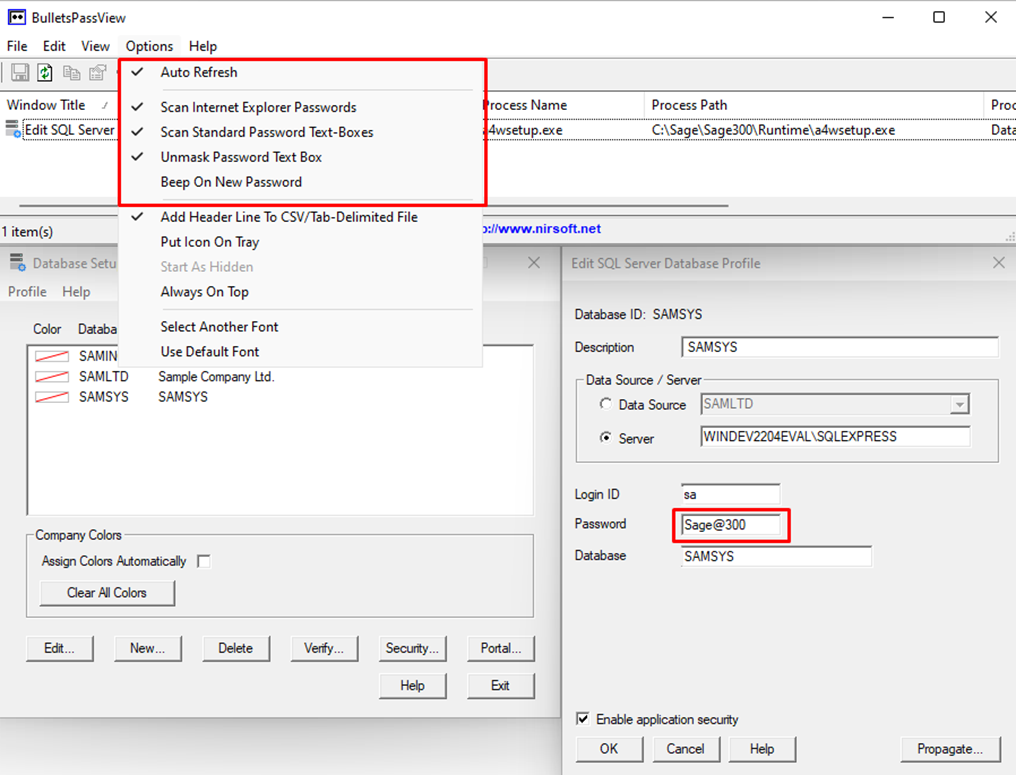The width and height of the screenshot is (1016, 775).
Task: Click the Copy toolbar icon
Action: click(x=72, y=72)
